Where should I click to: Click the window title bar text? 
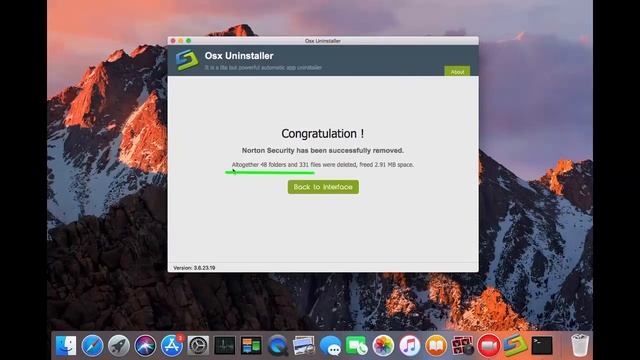coord(322,41)
